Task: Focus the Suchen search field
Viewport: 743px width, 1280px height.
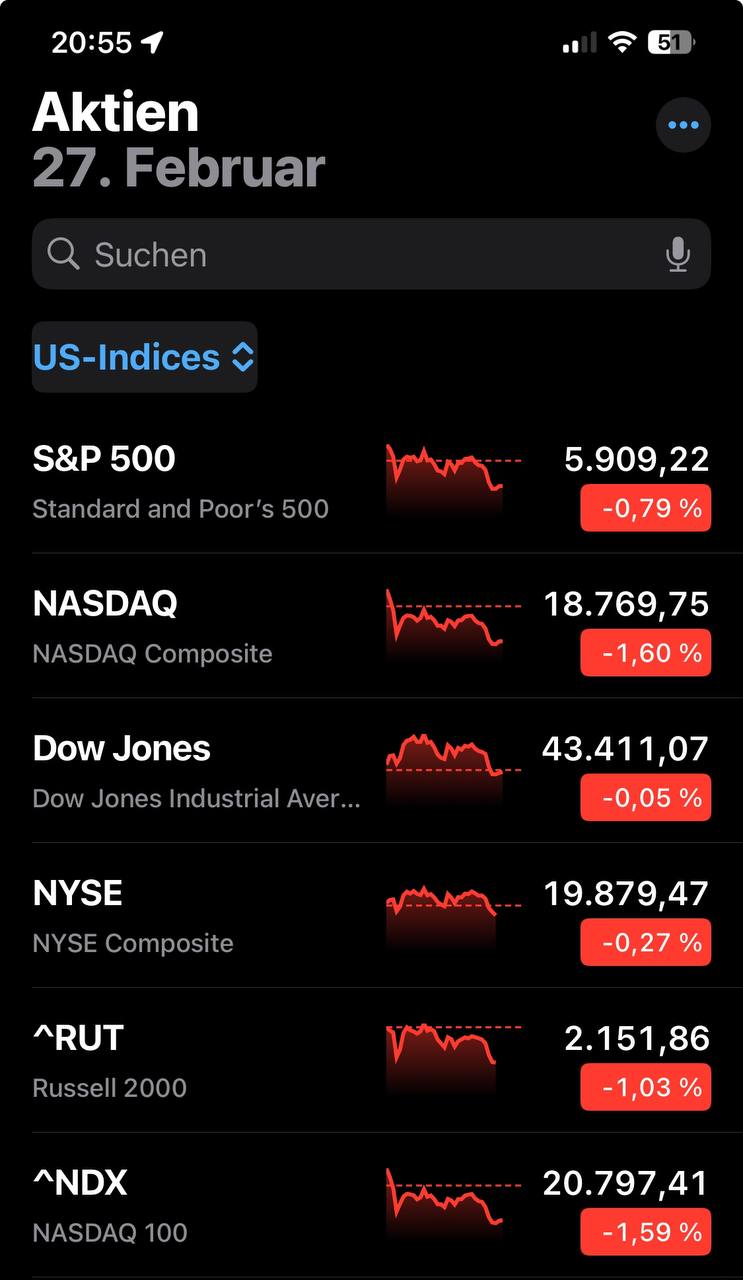Action: [x=370, y=255]
